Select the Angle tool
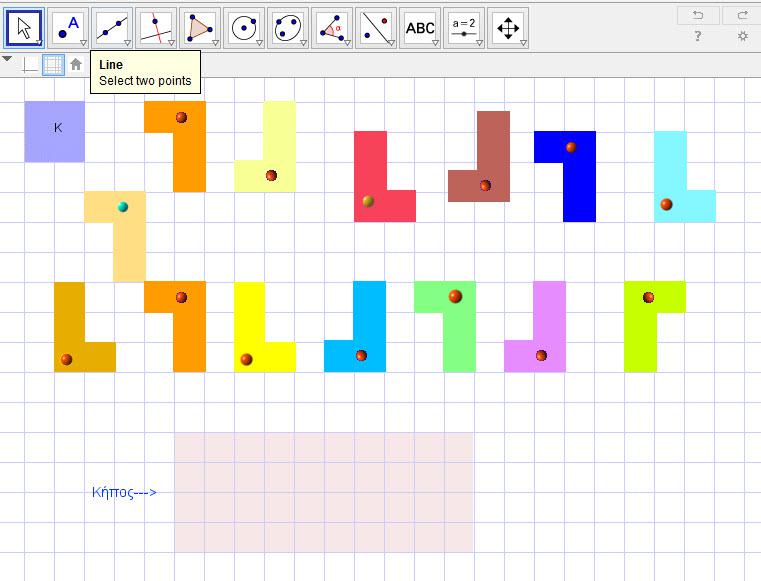 331,28
